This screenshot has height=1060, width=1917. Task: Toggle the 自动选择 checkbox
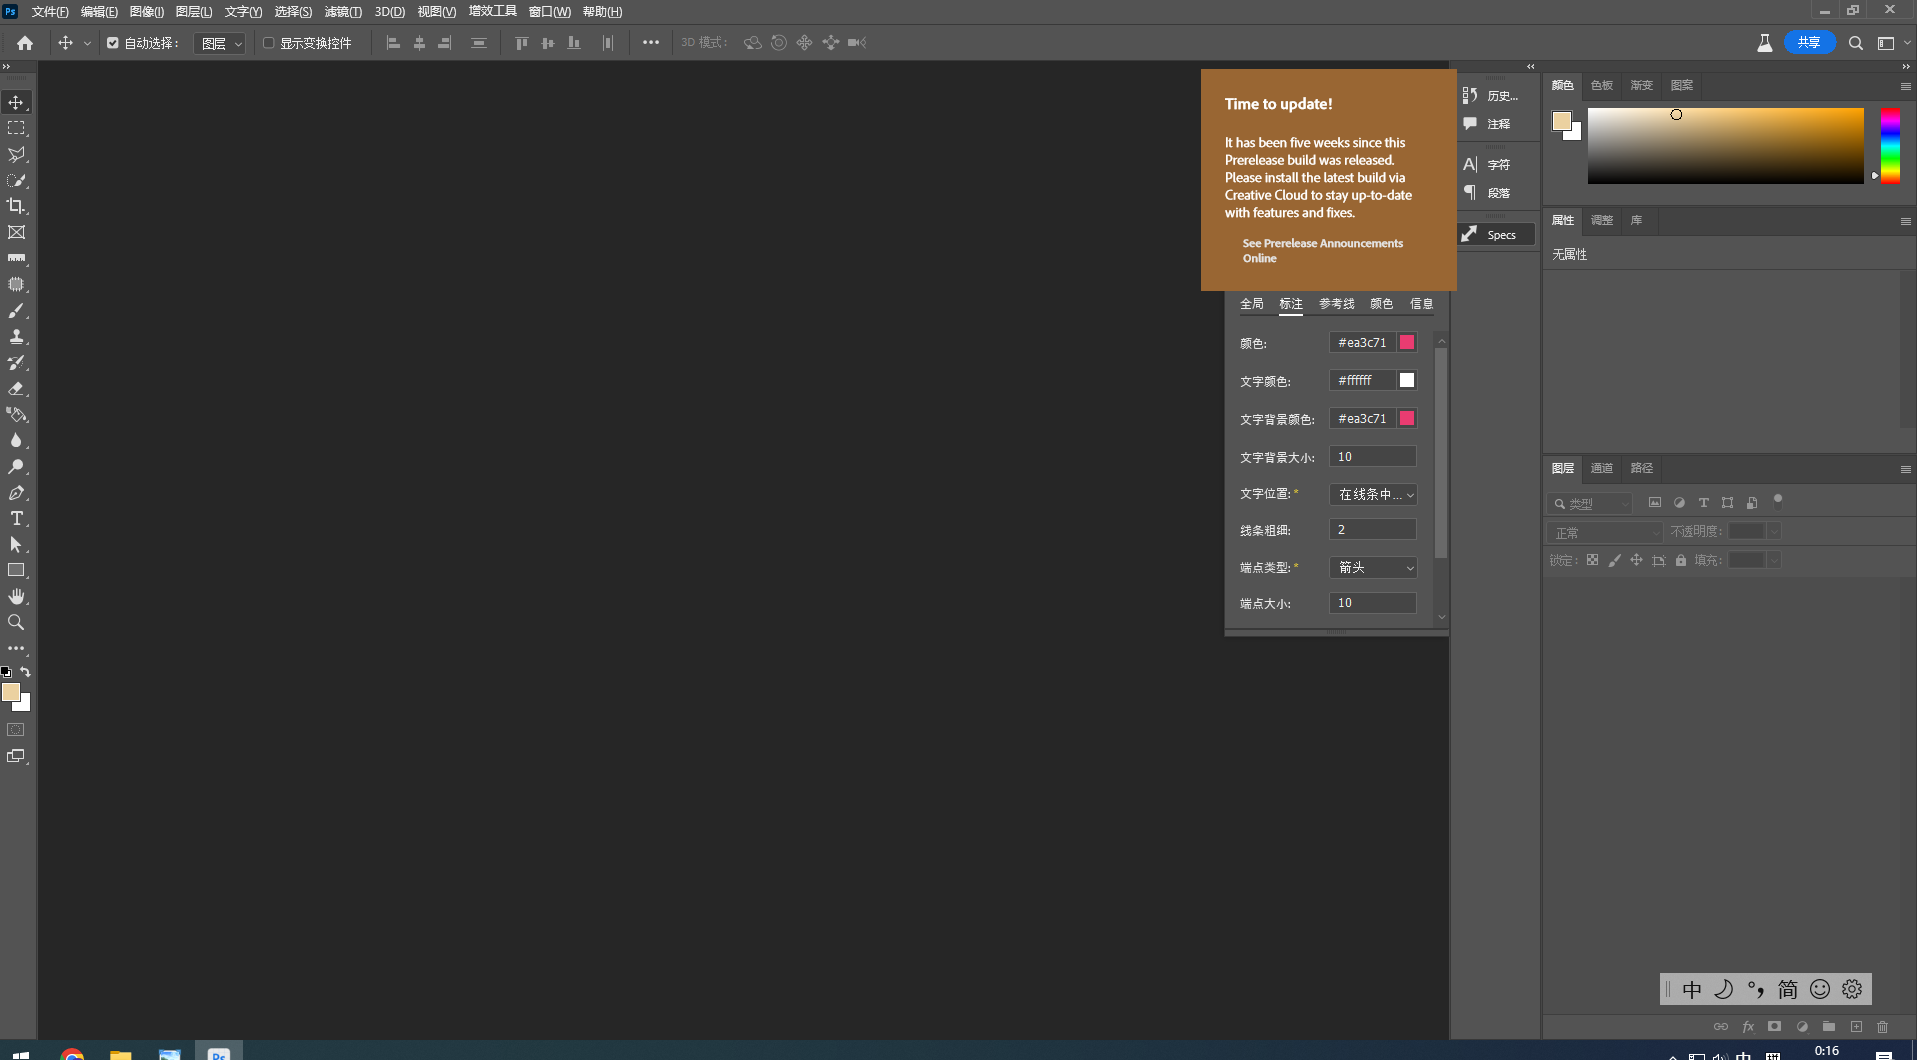[x=113, y=43]
